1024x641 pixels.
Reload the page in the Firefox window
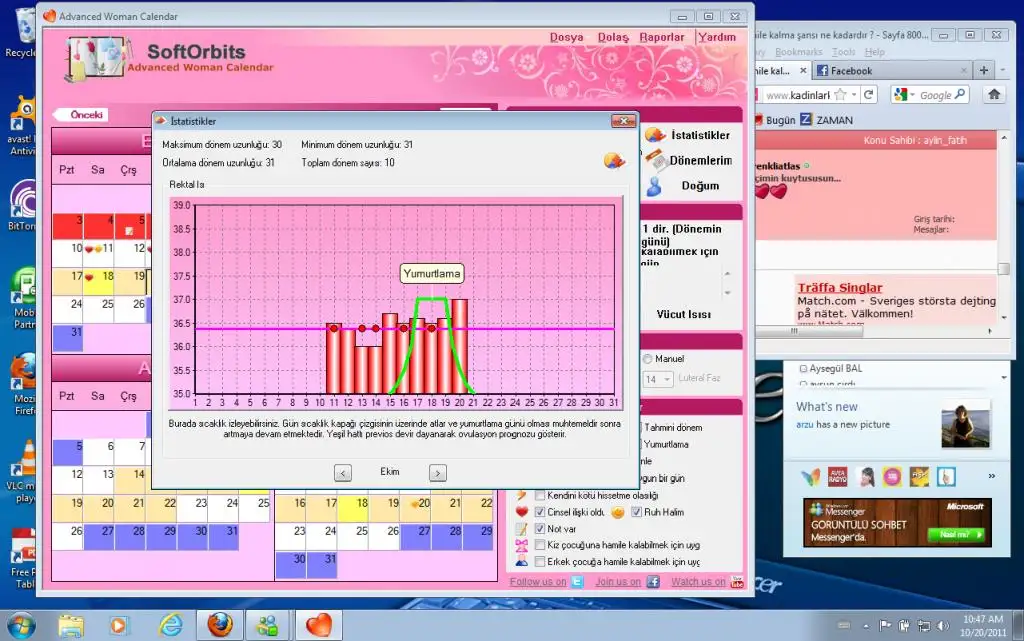[869, 95]
